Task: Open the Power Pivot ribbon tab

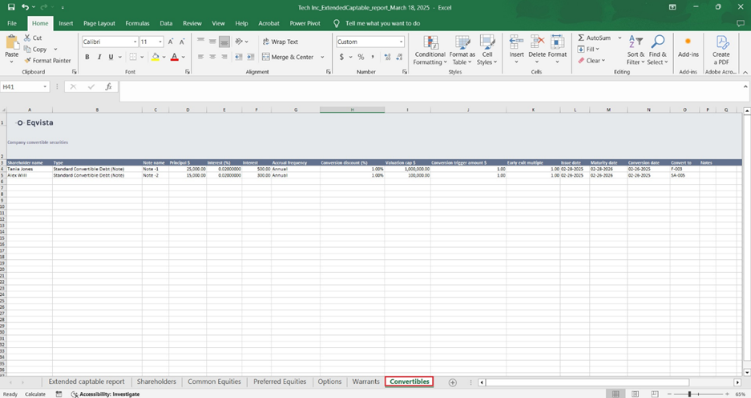Action: pos(305,23)
